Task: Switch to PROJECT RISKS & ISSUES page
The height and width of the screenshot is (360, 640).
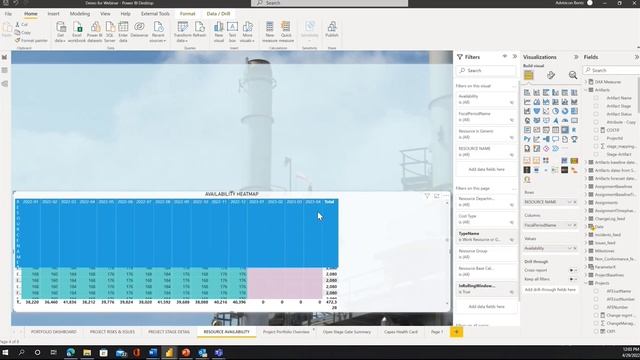Action: point(112,332)
